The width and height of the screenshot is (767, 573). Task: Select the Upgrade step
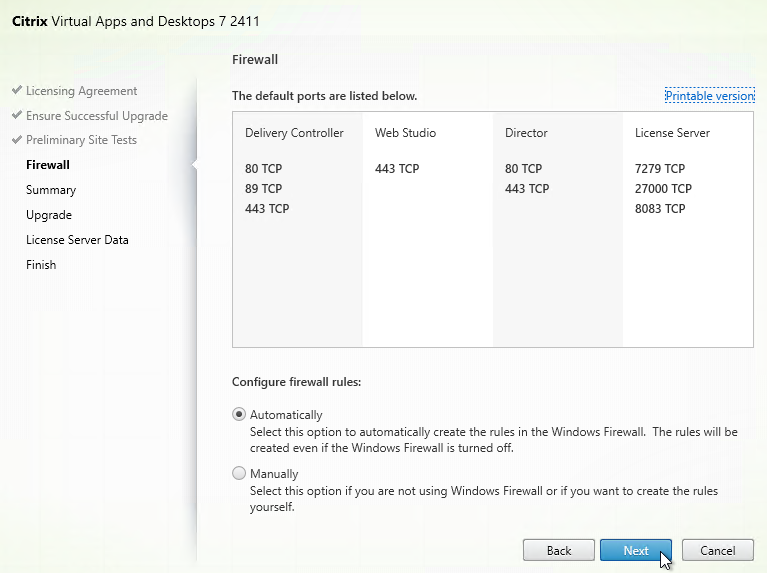(x=49, y=215)
